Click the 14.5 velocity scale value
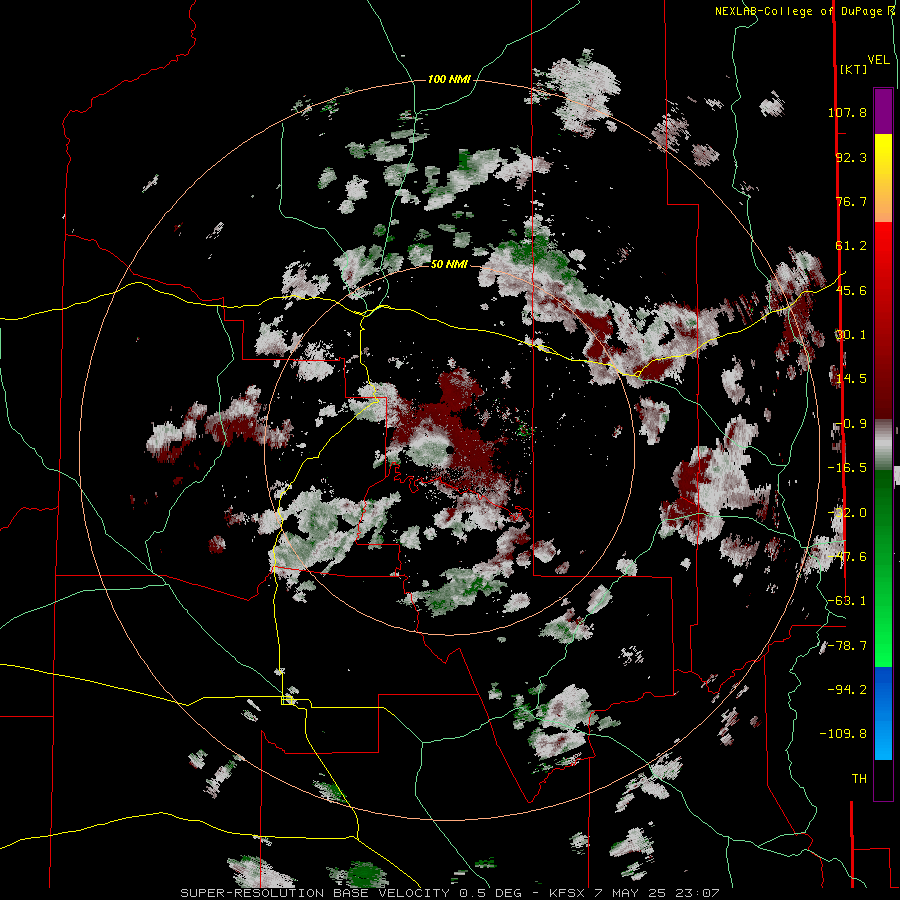The height and width of the screenshot is (900, 900). tap(851, 379)
